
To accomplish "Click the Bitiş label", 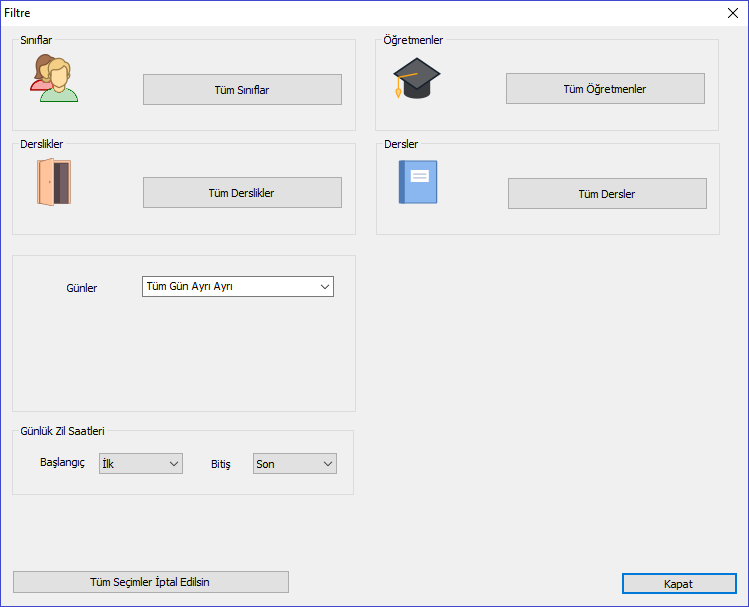I will 221,464.
